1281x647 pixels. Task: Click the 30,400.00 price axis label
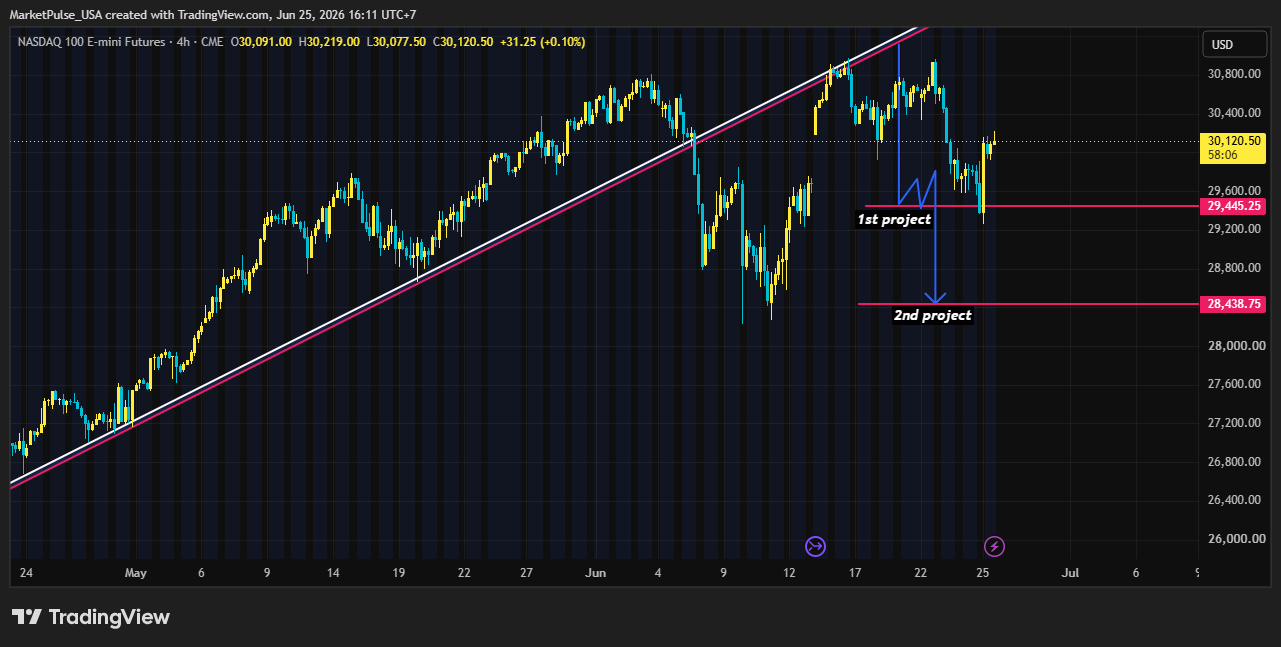[x=1235, y=114]
